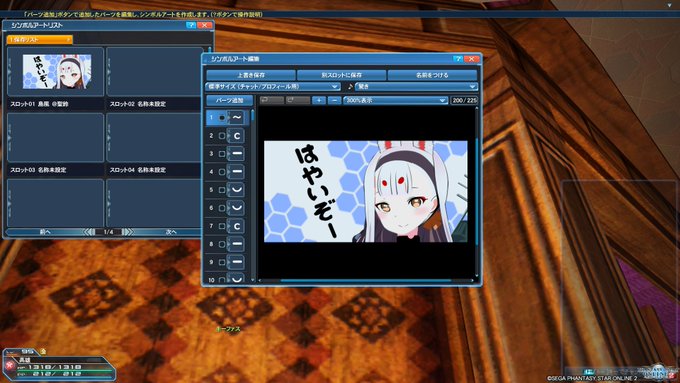
Task: Select the tilde symbol of layer 1
Action: (237, 118)
